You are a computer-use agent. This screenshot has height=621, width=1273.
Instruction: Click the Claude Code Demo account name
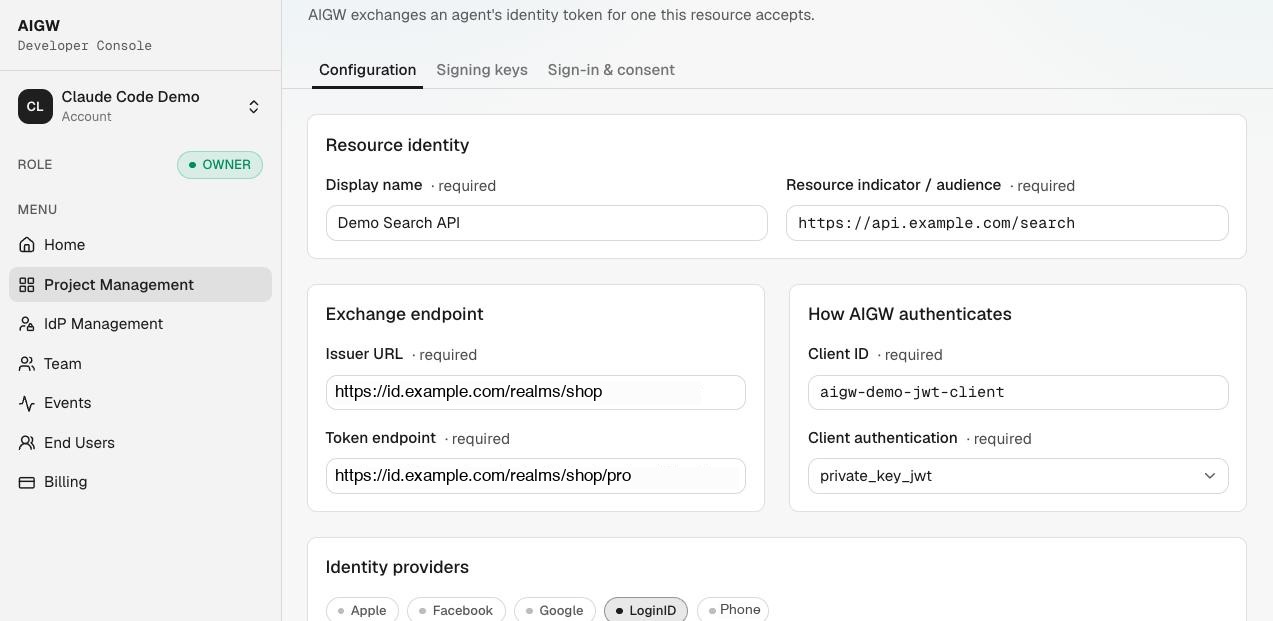[130, 97]
